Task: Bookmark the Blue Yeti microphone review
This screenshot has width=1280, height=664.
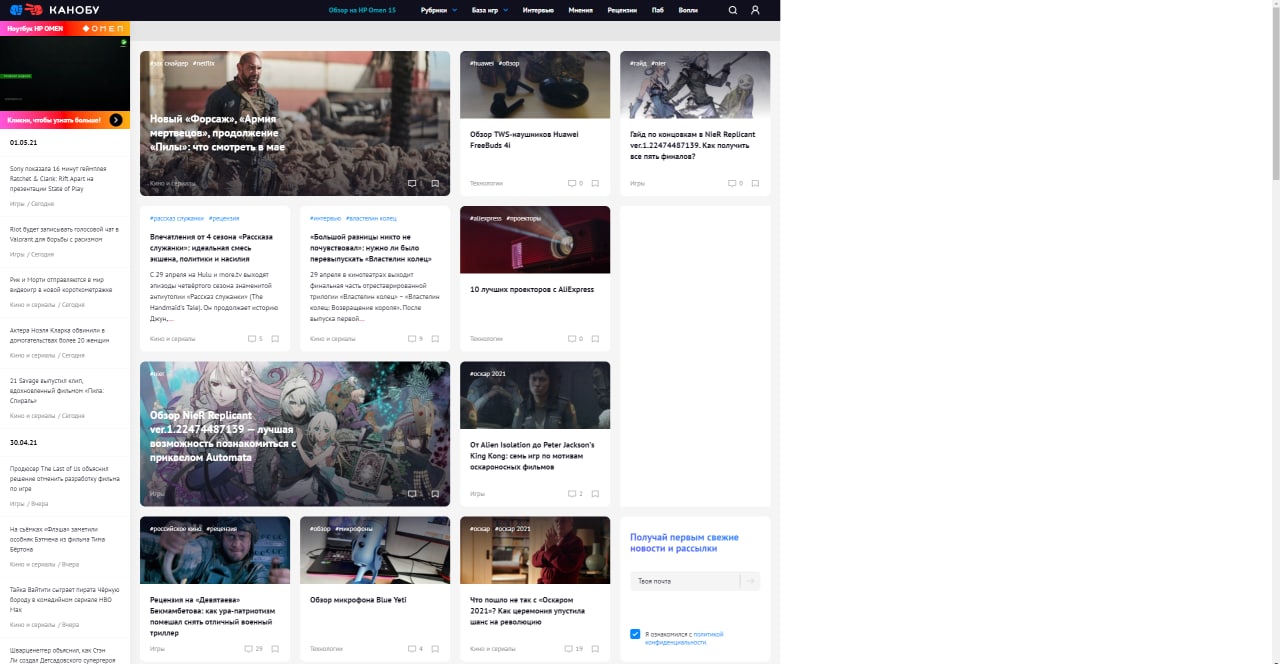Action: tap(435, 648)
